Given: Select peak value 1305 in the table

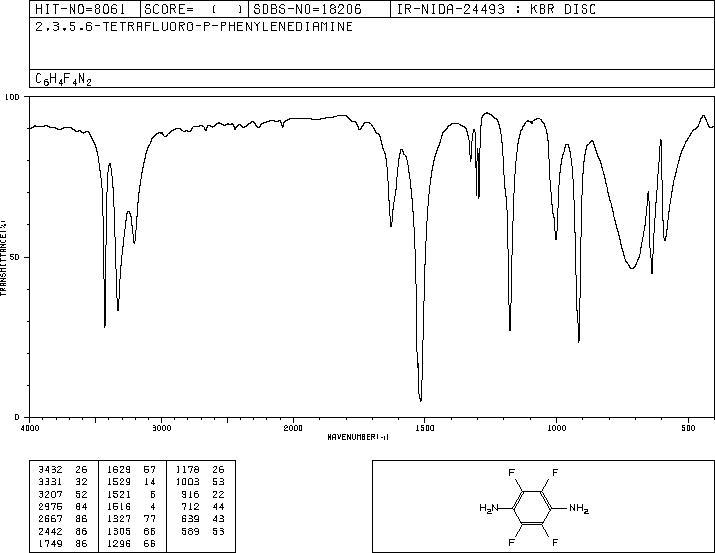Looking at the screenshot, I should coord(119,532).
